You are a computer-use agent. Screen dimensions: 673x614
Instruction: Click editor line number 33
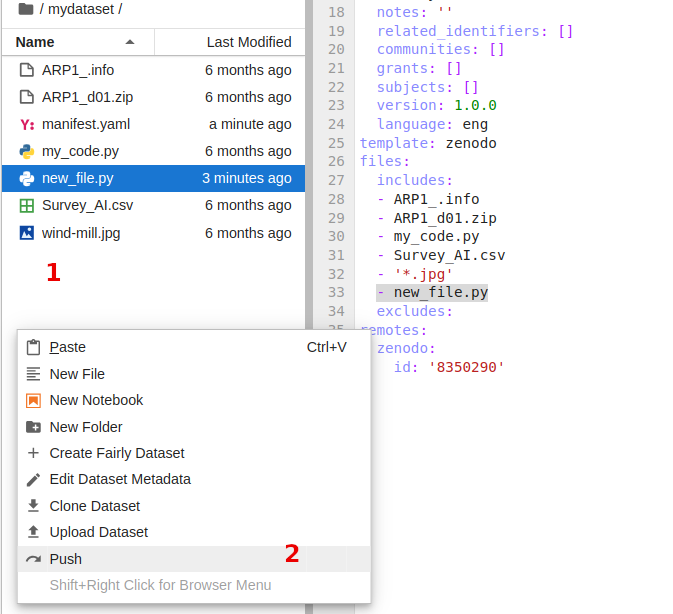coord(336,292)
